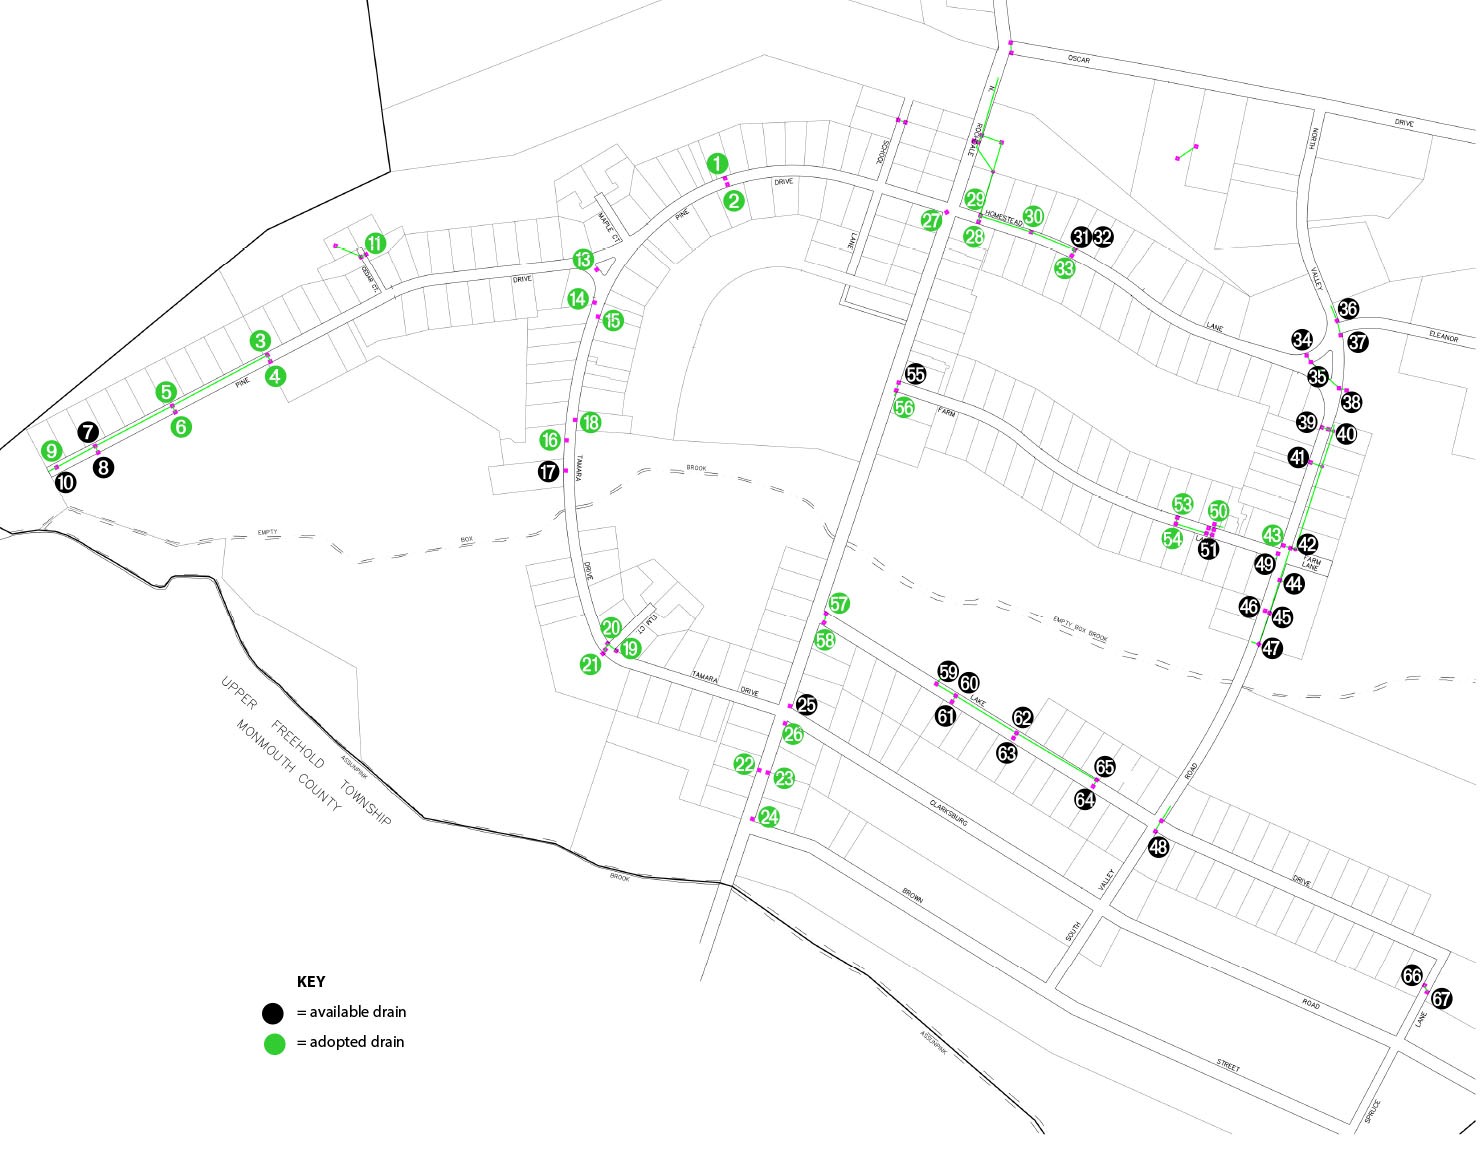The width and height of the screenshot is (1483, 1149).
Task: Click available drain marker 67
Action: point(1441,998)
